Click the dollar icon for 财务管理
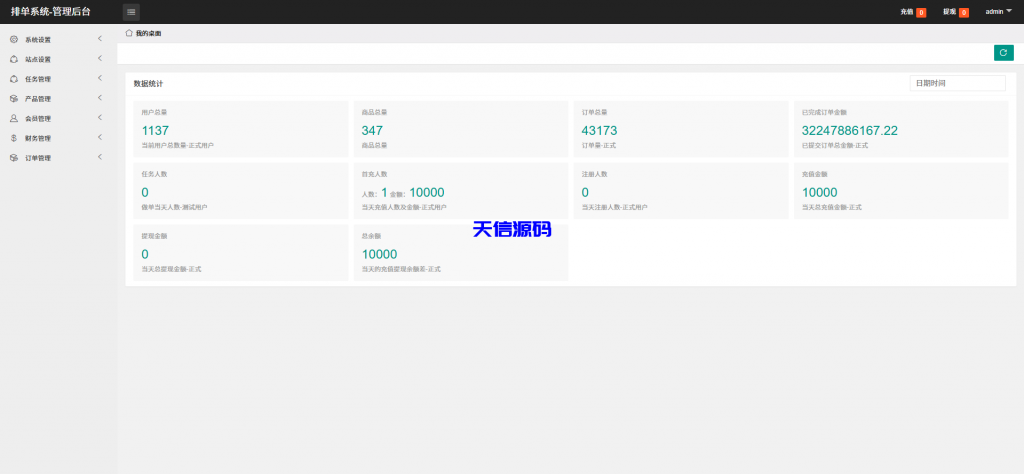 click(x=13, y=138)
